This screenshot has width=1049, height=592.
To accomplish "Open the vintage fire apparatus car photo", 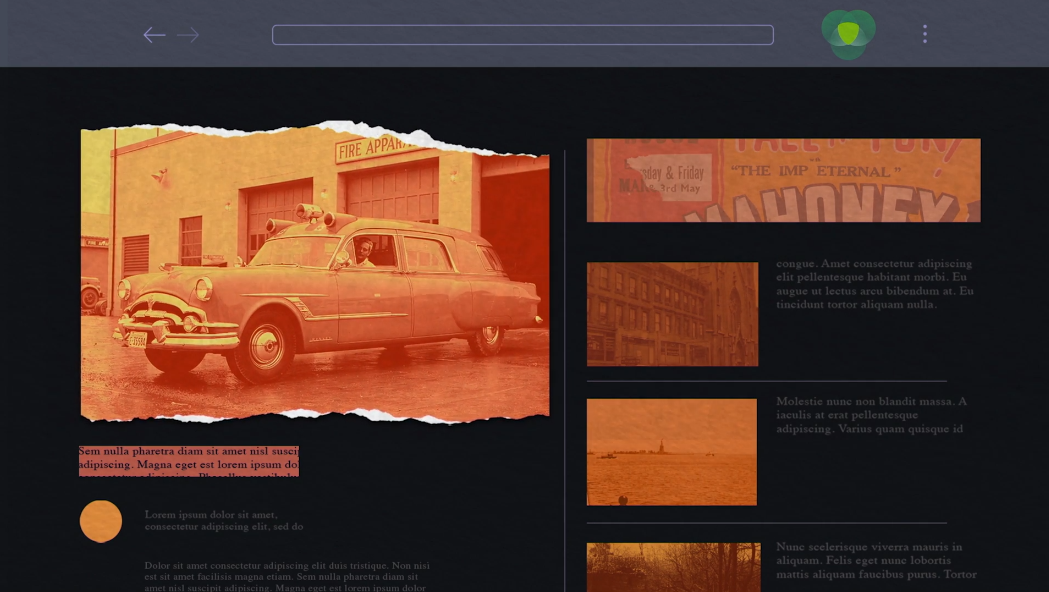I will 315,272.
